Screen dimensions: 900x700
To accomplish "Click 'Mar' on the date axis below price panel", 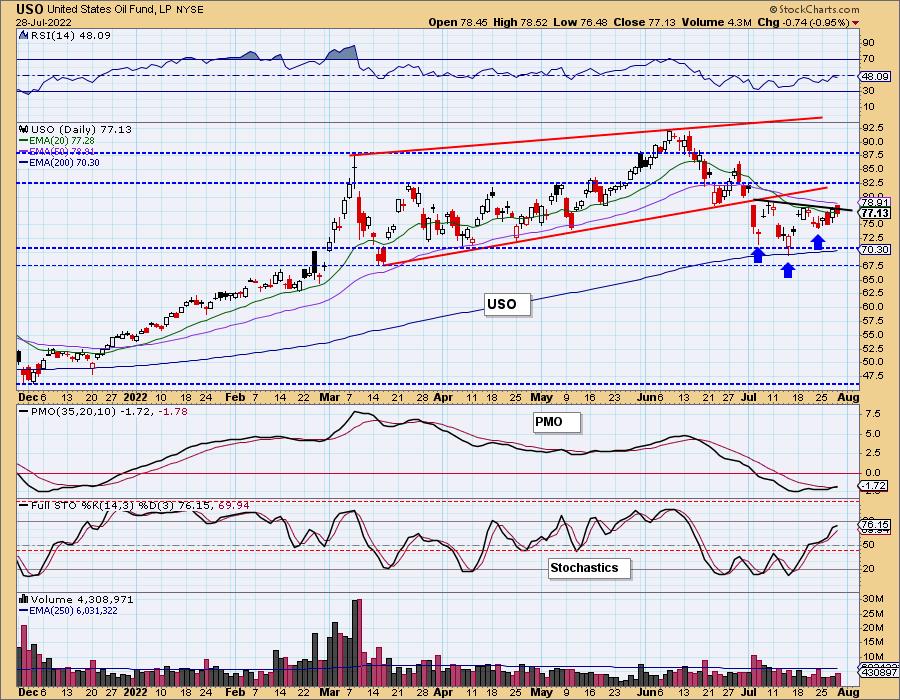I will (329, 397).
